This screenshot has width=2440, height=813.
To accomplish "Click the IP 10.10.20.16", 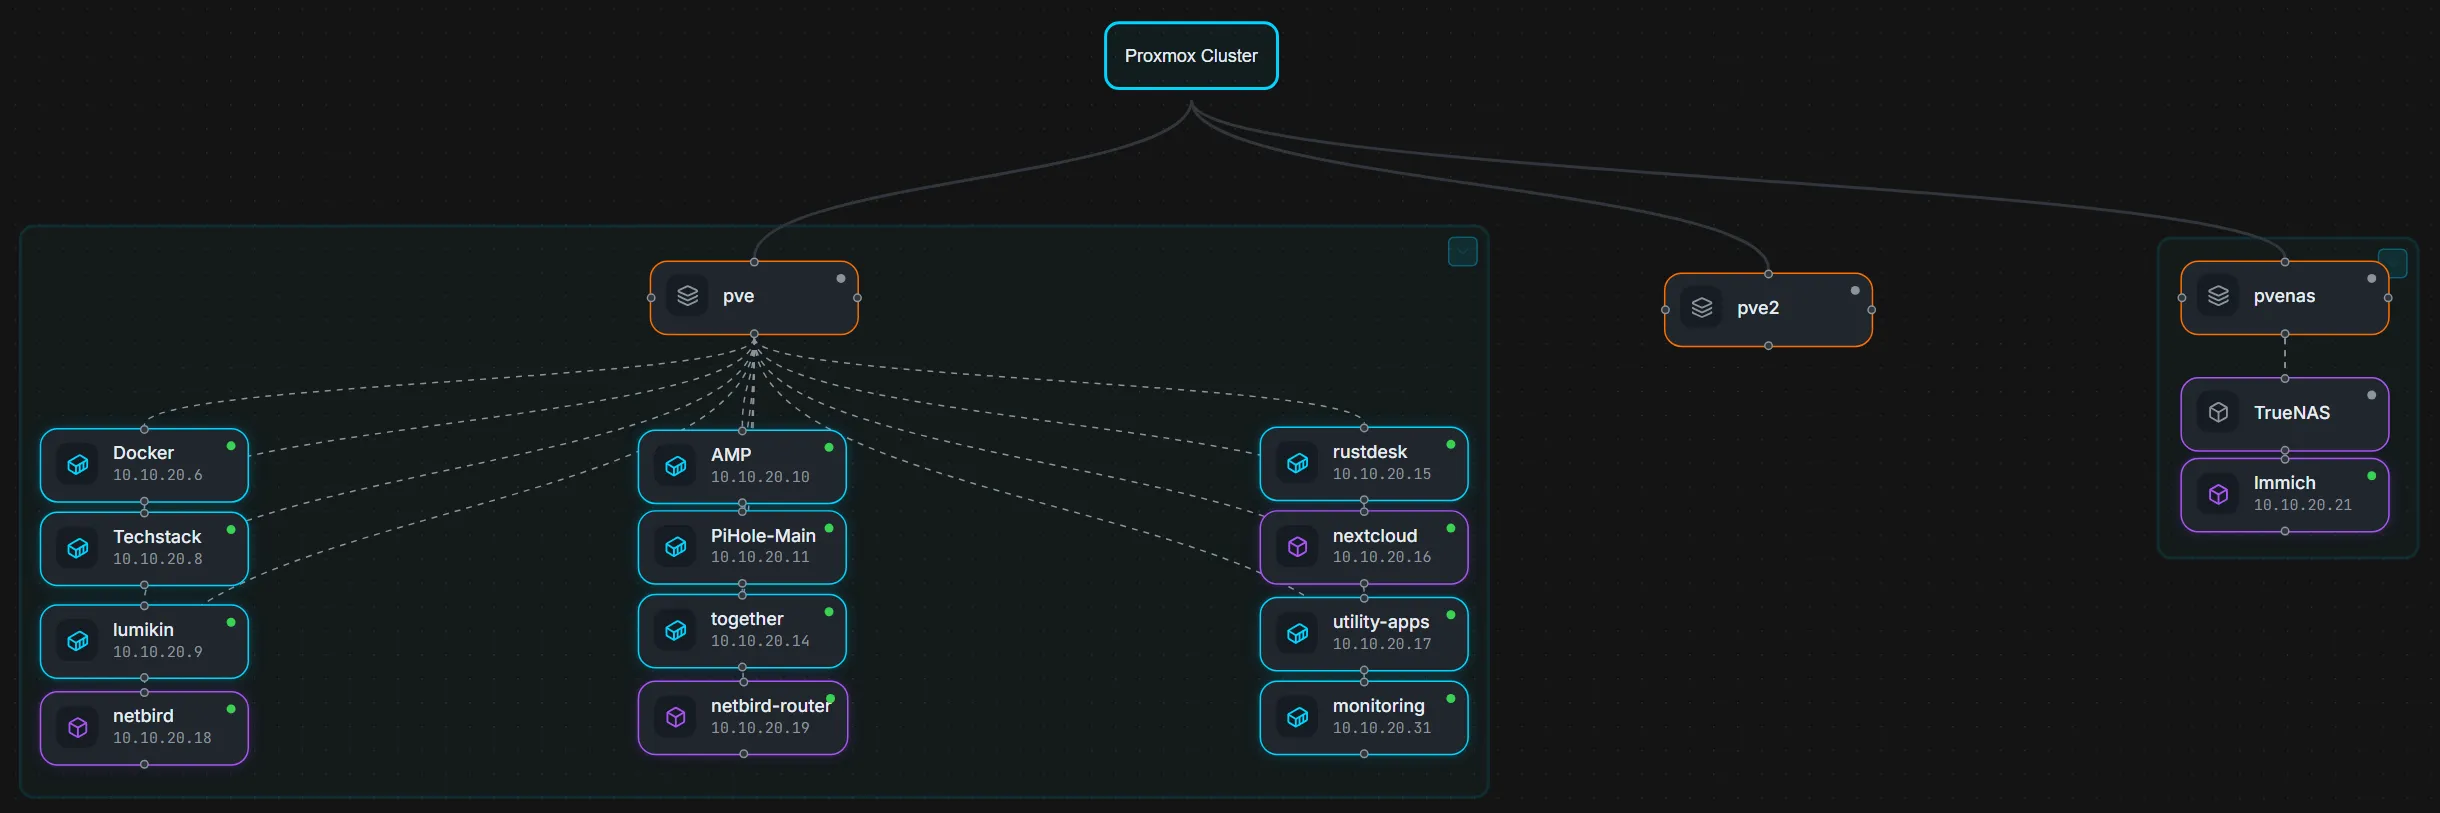I will click(1382, 557).
